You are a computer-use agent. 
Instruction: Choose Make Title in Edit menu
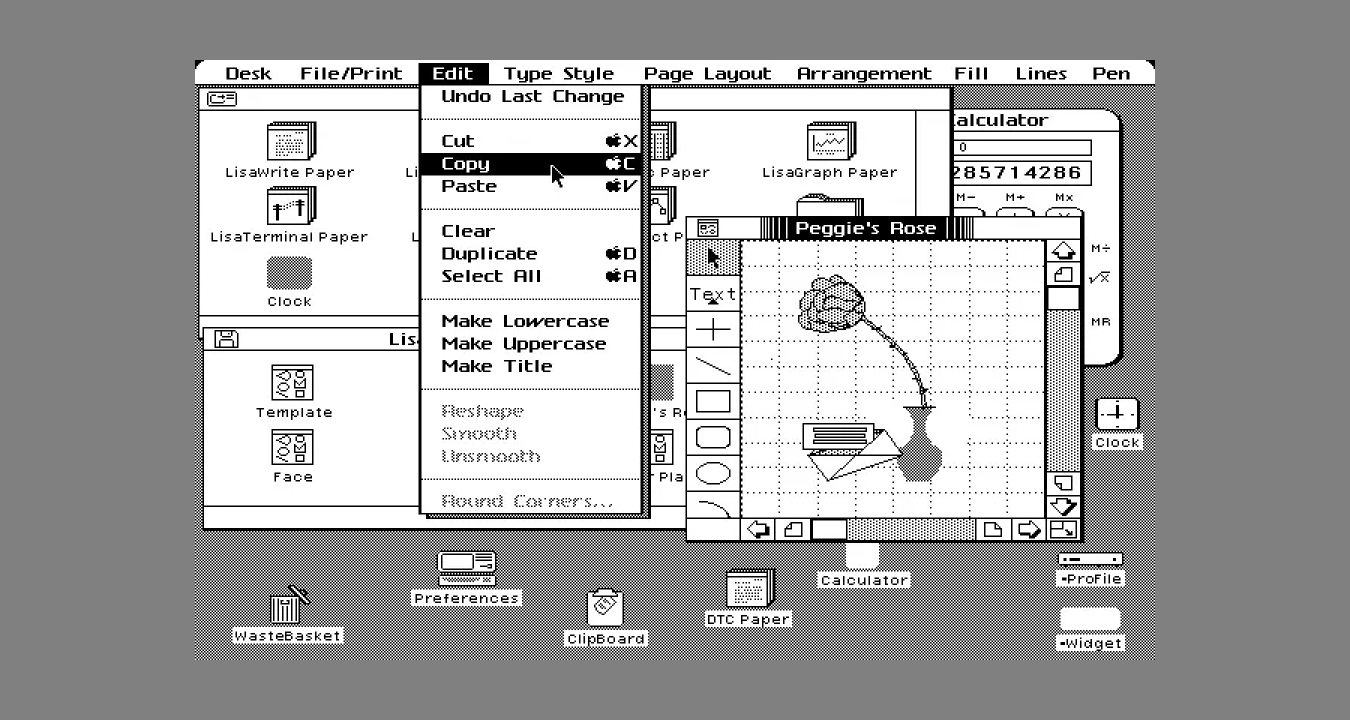[531, 366]
